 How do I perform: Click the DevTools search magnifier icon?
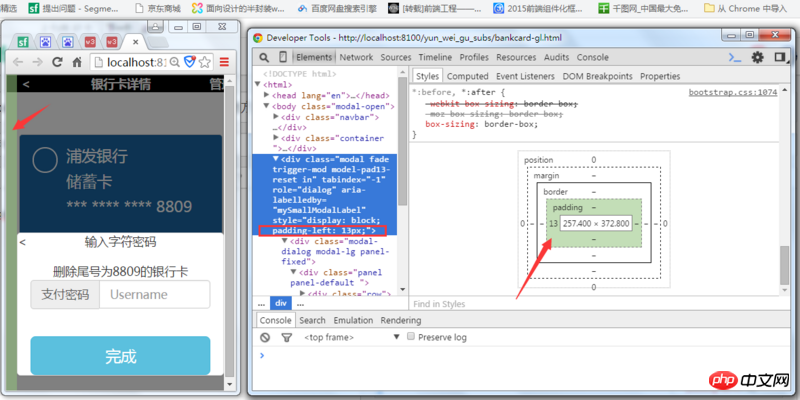pyautogui.click(x=264, y=57)
